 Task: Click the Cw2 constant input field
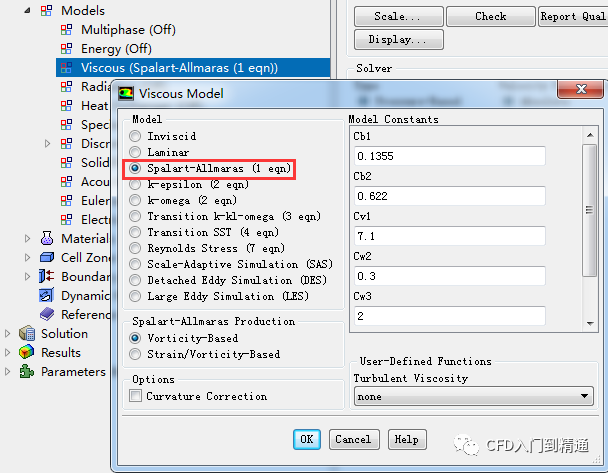[x=449, y=276]
